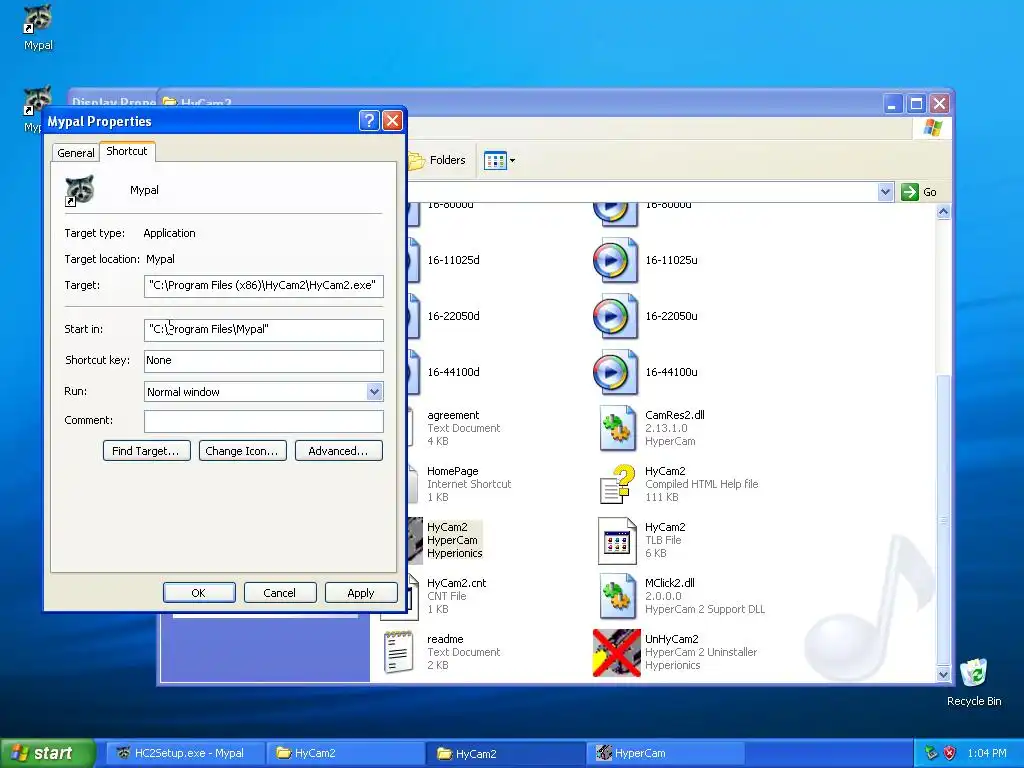Click the Start in path field

point(264,330)
